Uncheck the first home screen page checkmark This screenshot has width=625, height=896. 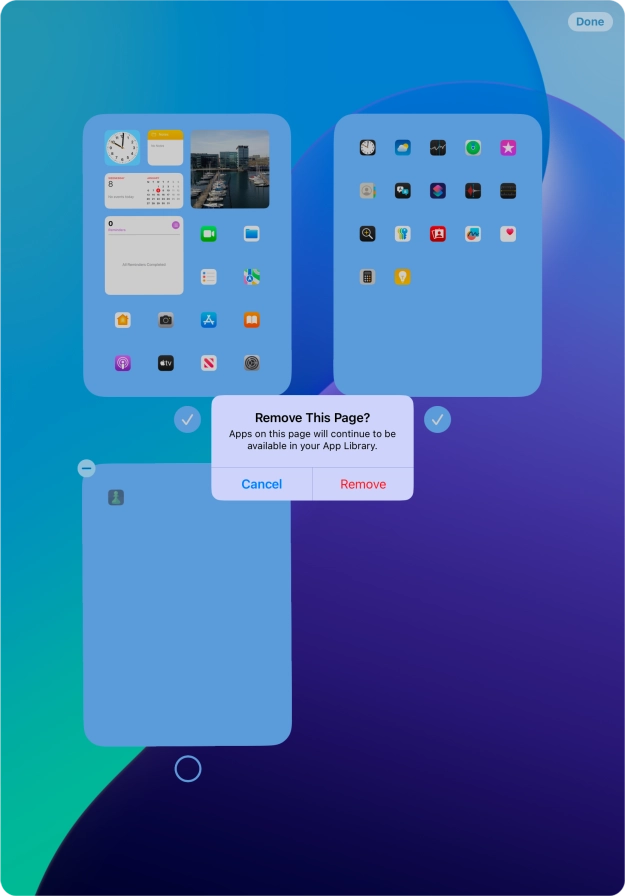click(x=187, y=420)
